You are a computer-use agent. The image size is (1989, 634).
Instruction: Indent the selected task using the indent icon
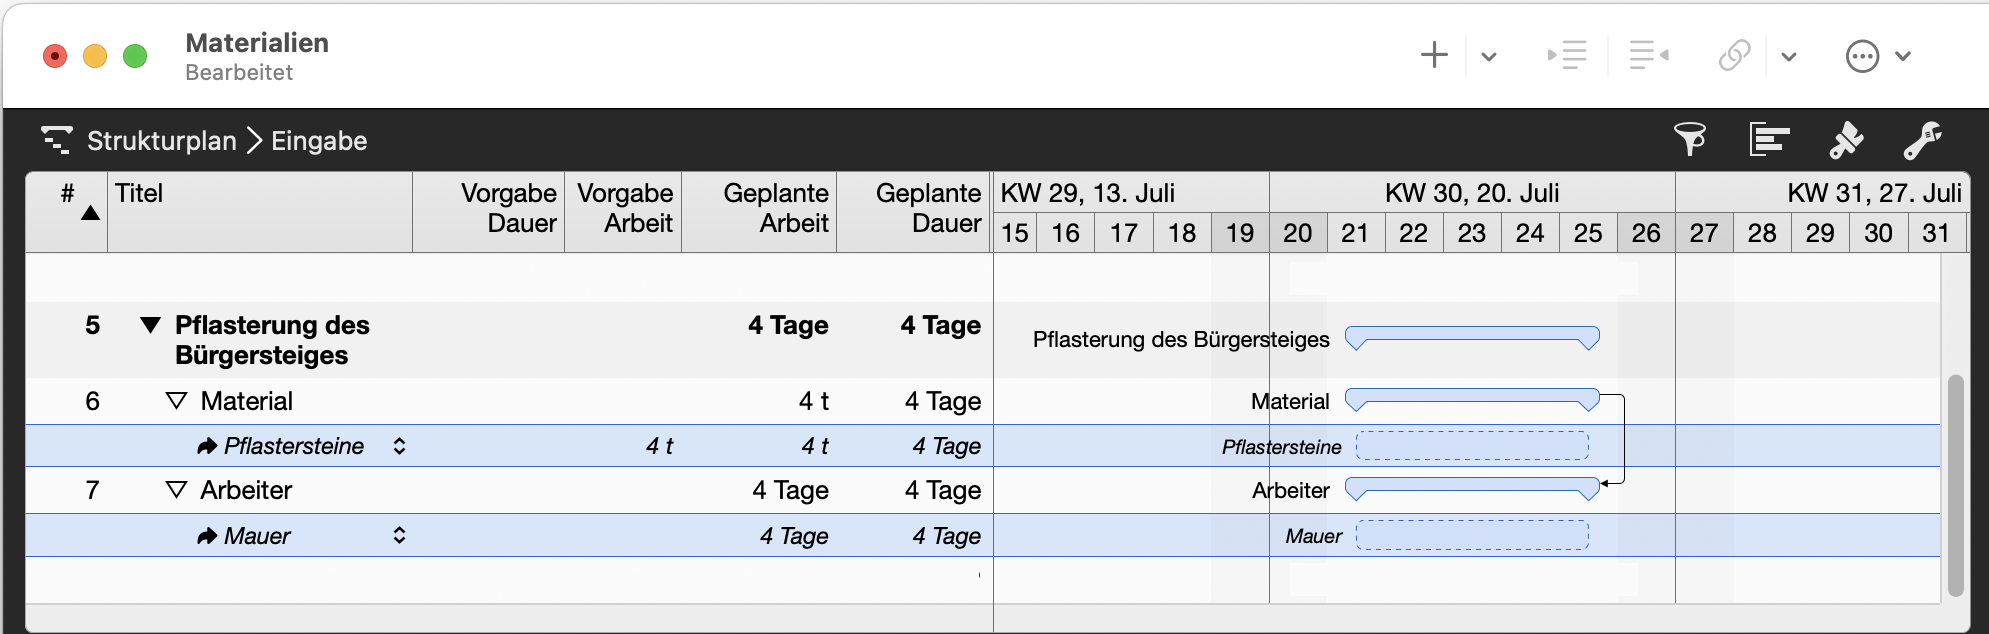[1569, 55]
